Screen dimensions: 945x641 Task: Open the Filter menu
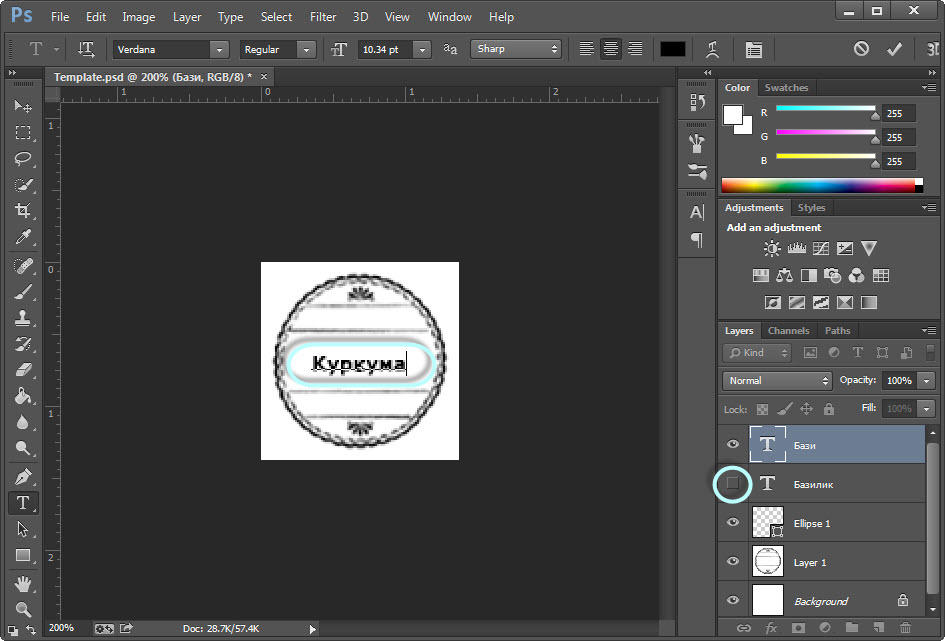[x=322, y=16]
